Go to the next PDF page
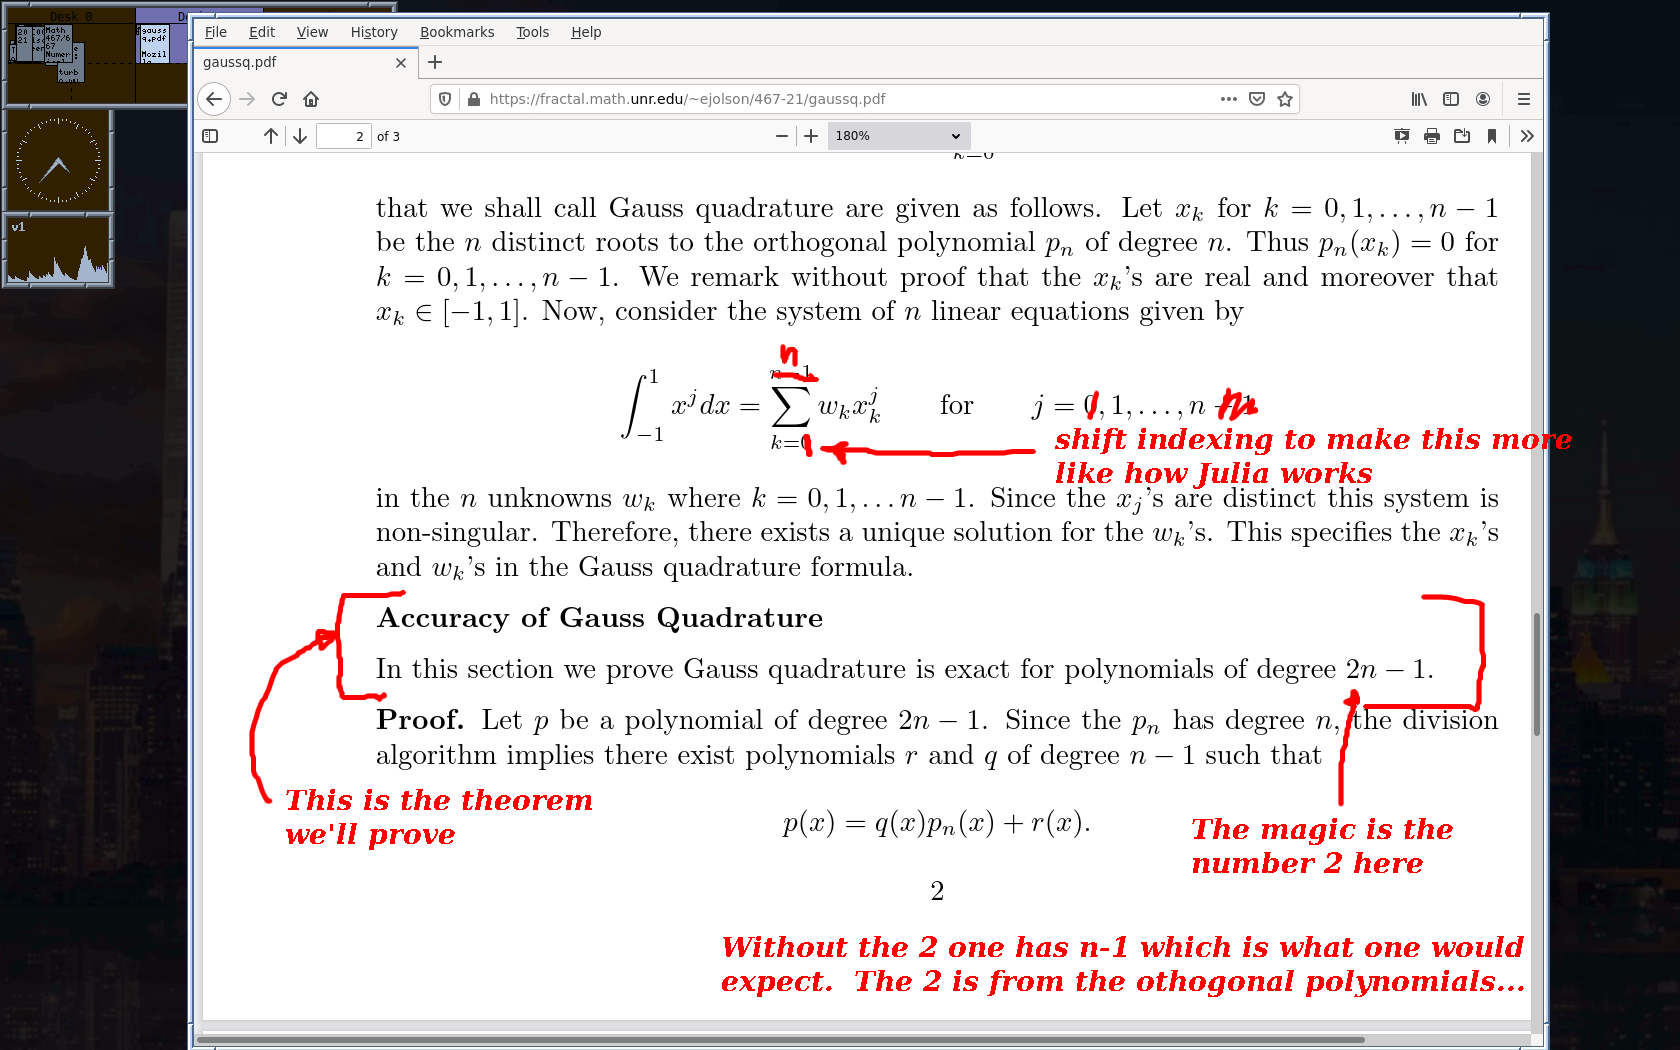Viewport: 1680px width, 1050px height. tap(300, 136)
